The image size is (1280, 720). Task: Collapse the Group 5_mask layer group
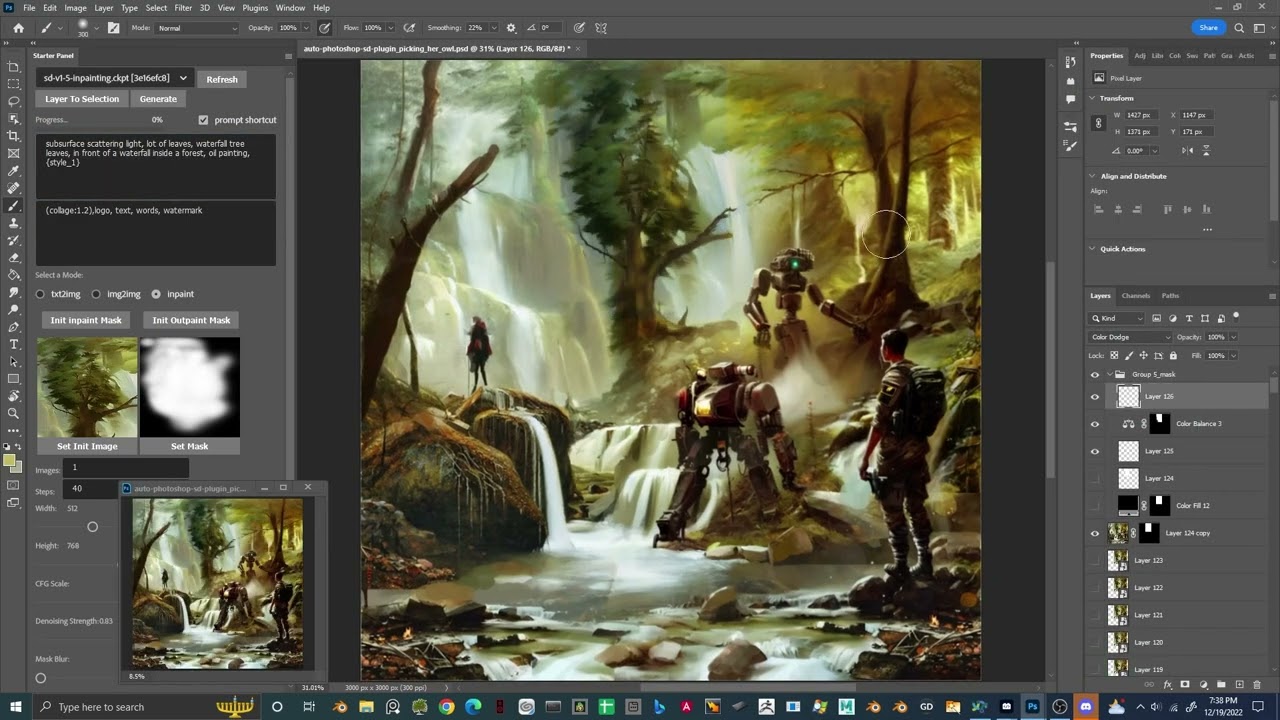pos(1108,374)
